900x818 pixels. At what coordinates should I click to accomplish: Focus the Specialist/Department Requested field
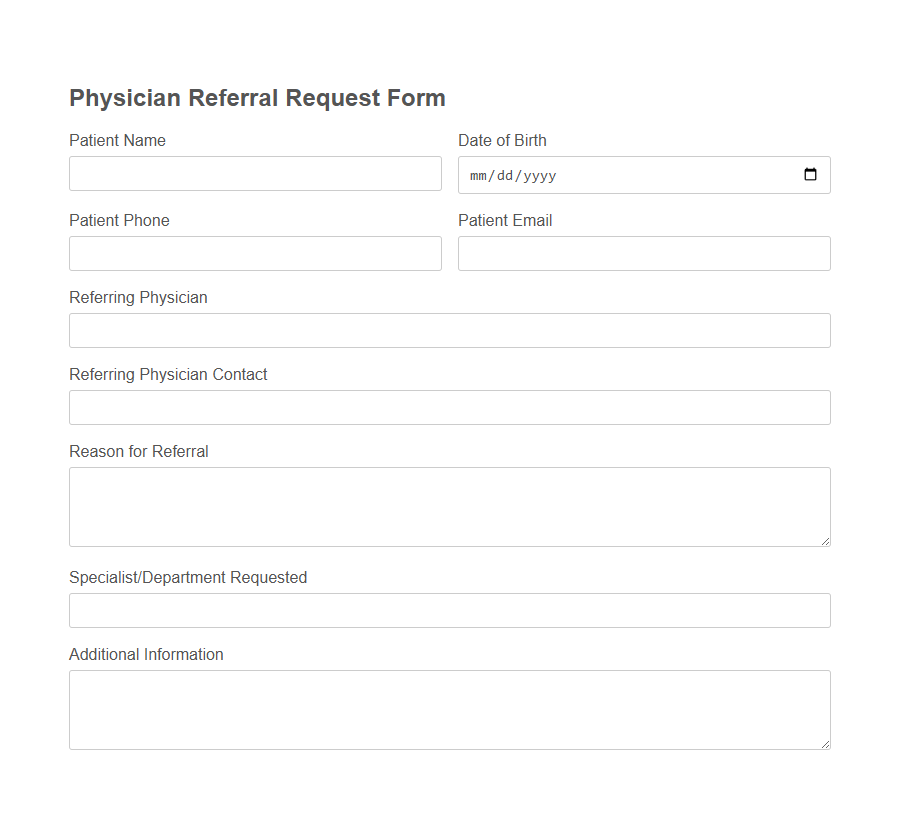tap(449, 610)
